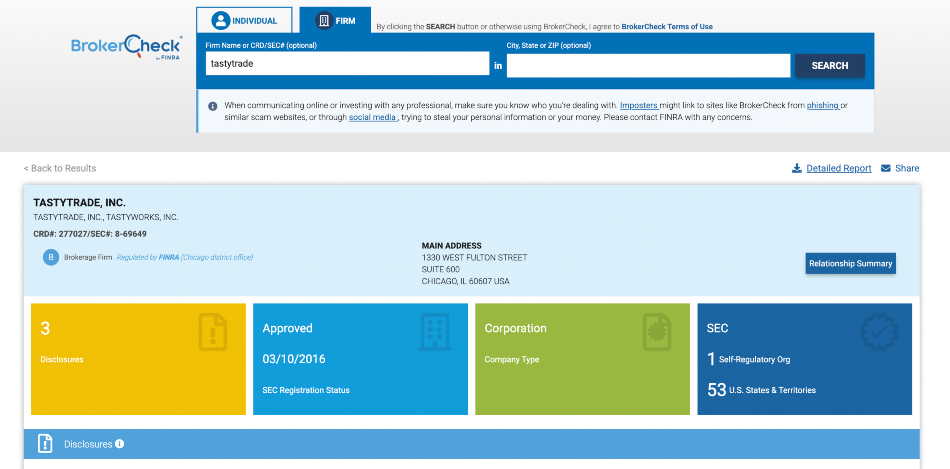Viewport: 950px width, 469px height.
Task: Switch to the Individual search tab
Action: pyautogui.click(x=244, y=21)
